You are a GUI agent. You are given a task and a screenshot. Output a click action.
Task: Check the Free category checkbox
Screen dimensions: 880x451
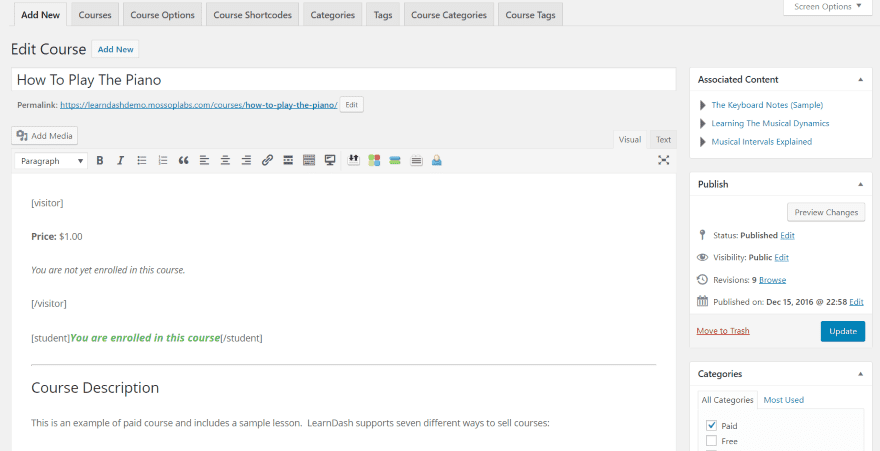(712, 440)
